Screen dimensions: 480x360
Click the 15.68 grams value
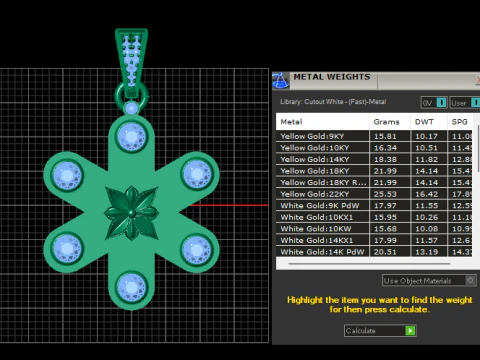pyautogui.click(x=385, y=229)
